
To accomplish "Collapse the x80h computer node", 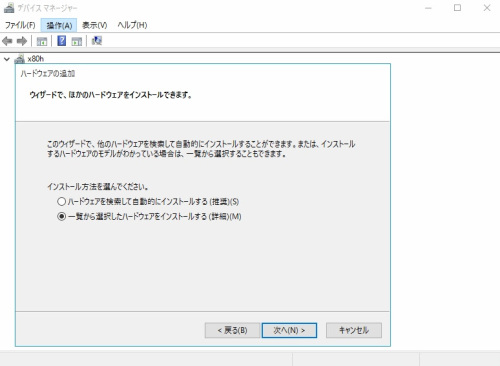I will click(x=7, y=59).
